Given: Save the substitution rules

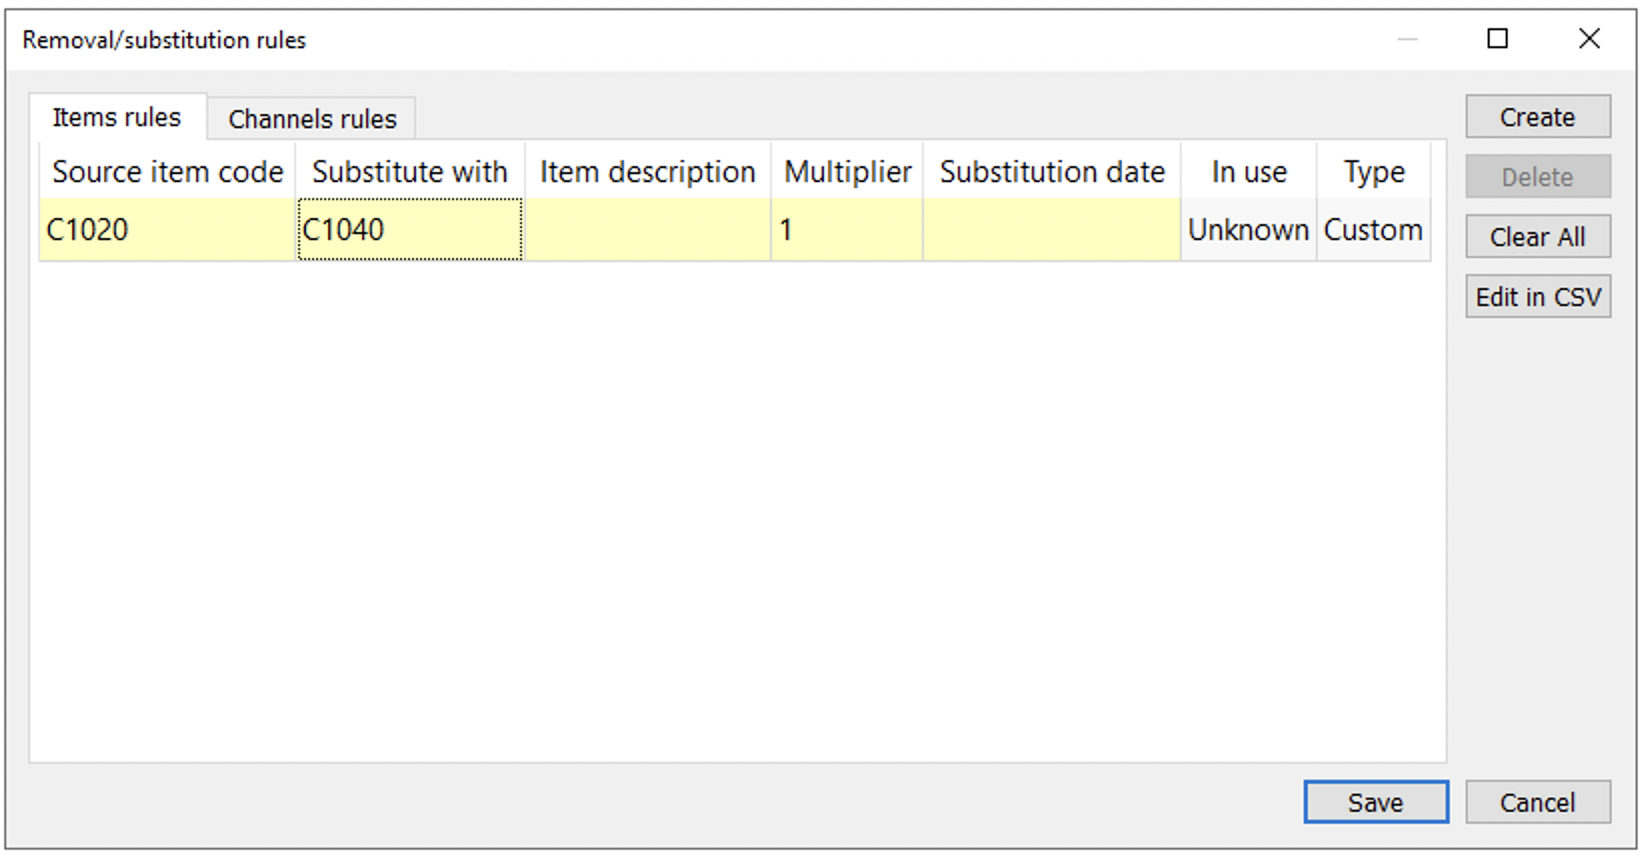Looking at the screenshot, I should (1375, 802).
